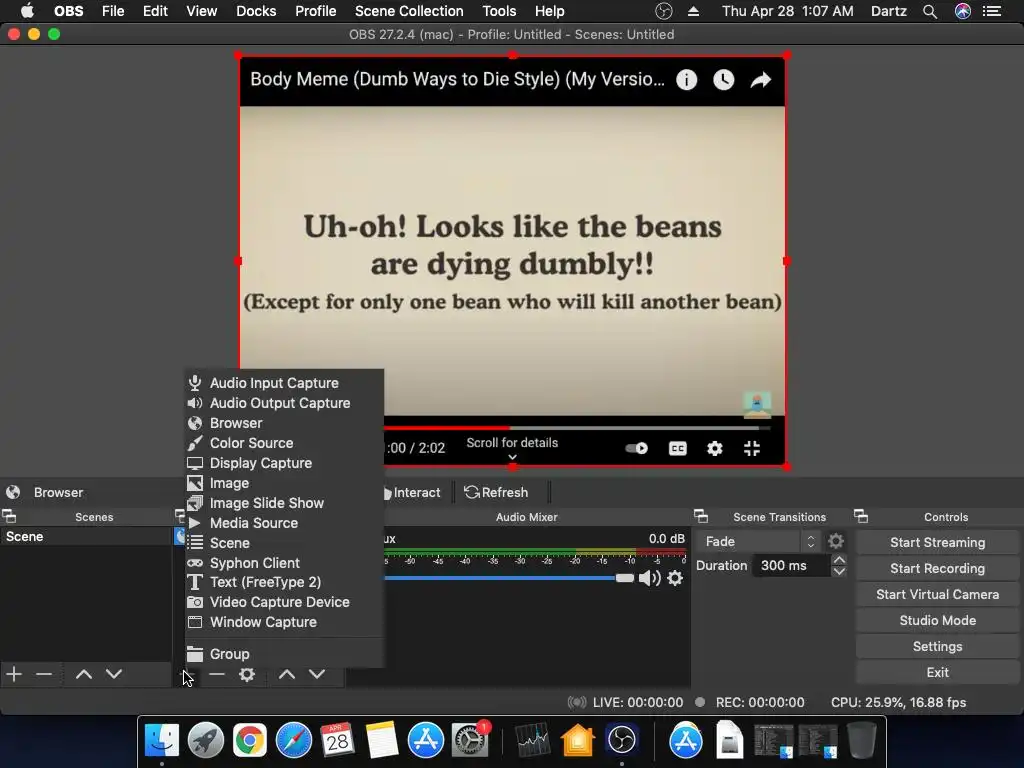Image resolution: width=1024 pixels, height=768 pixels.
Task: Open source properties gear icon
Action: pyautogui.click(x=247, y=674)
